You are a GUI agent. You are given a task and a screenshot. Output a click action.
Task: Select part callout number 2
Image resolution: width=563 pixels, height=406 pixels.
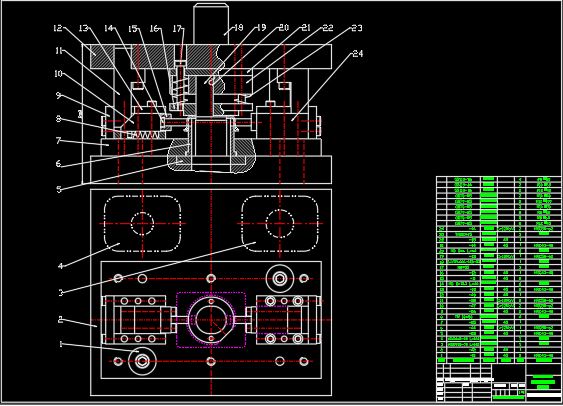(61, 319)
